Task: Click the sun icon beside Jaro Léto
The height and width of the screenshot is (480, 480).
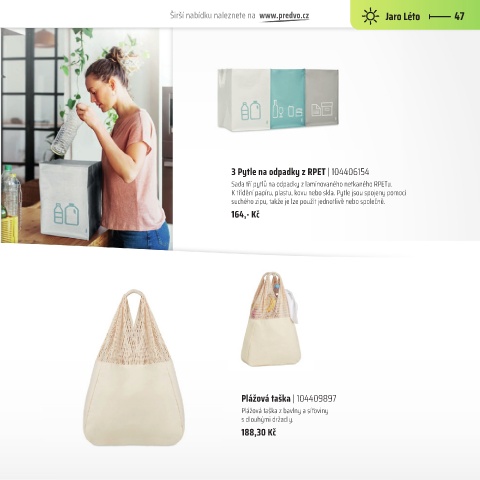Action: point(370,16)
